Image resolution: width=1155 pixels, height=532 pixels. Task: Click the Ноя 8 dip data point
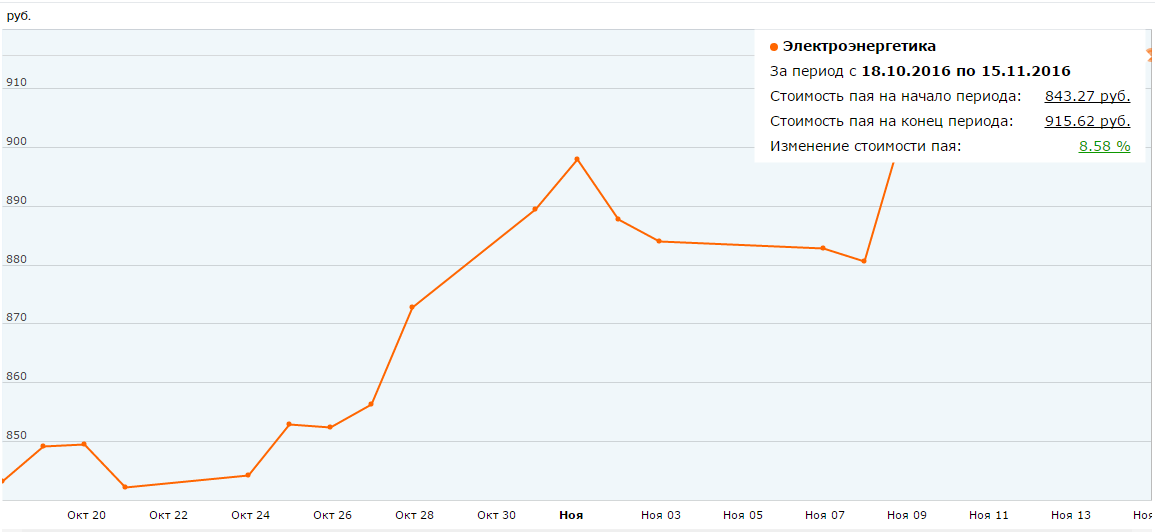[864, 262]
